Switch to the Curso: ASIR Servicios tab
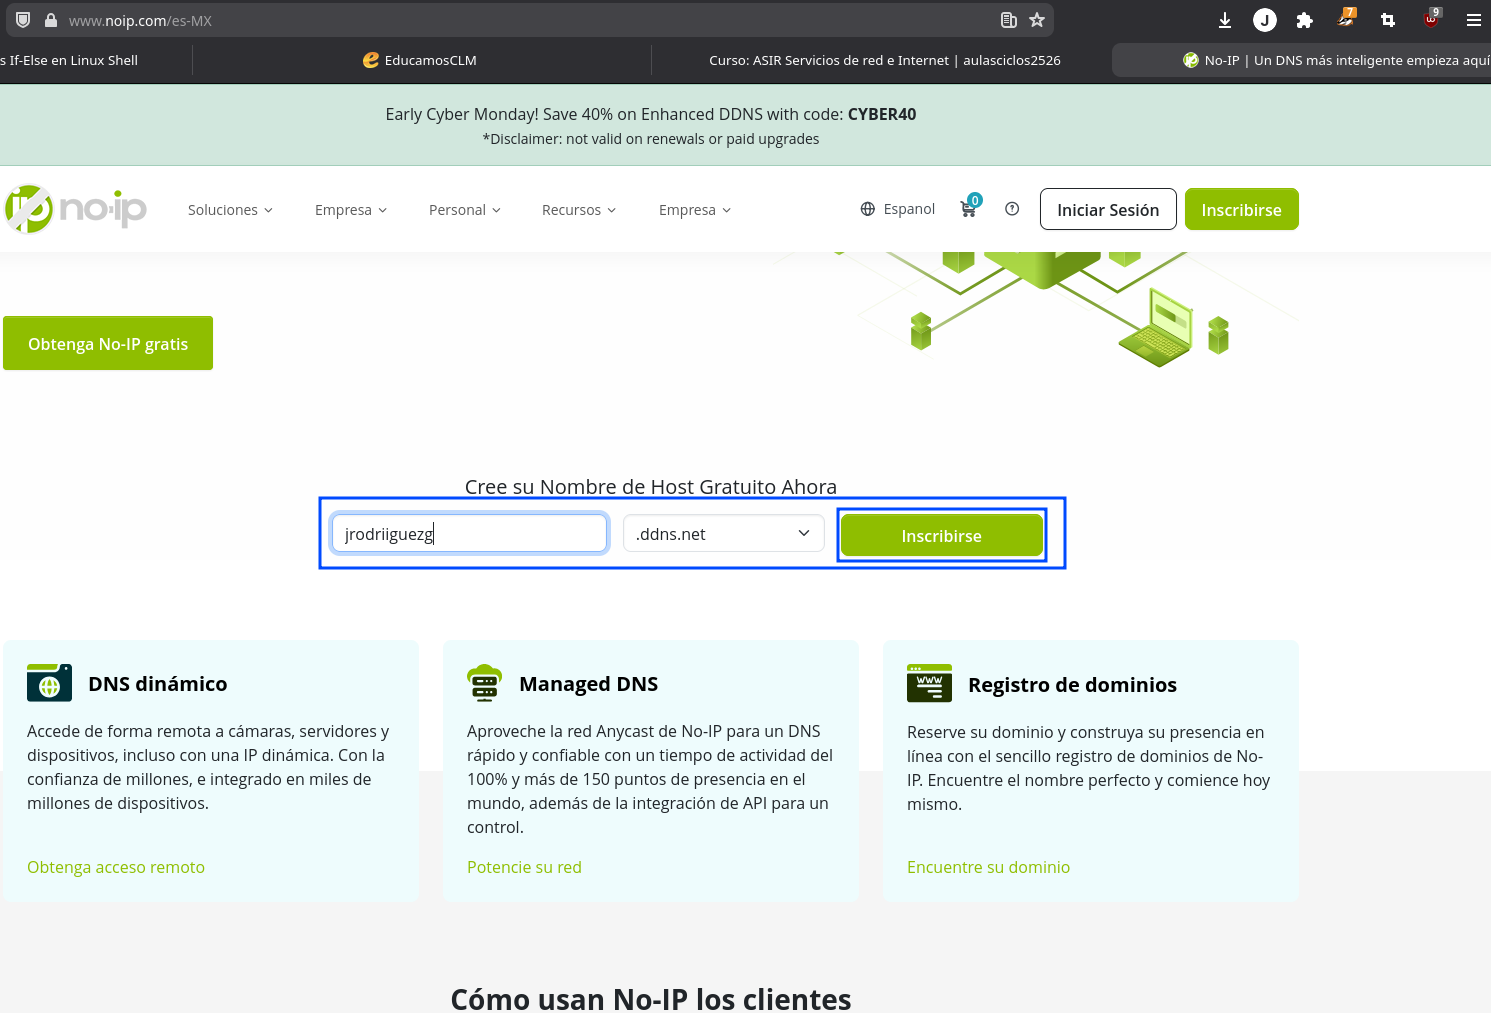This screenshot has height=1013, width=1491. (x=885, y=60)
